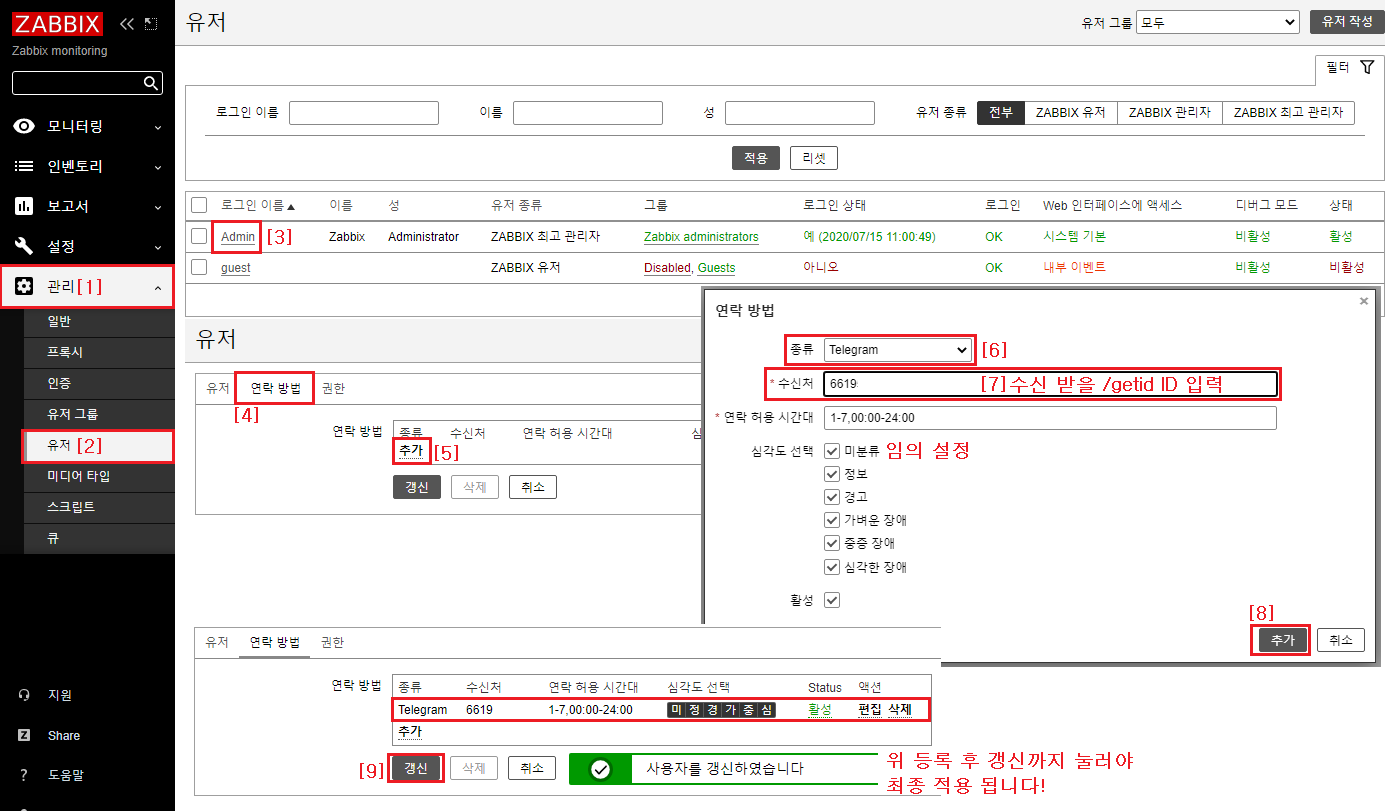The image size is (1385, 811).
Task: Expand the 보고서 menu
Action: coord(157,207)
